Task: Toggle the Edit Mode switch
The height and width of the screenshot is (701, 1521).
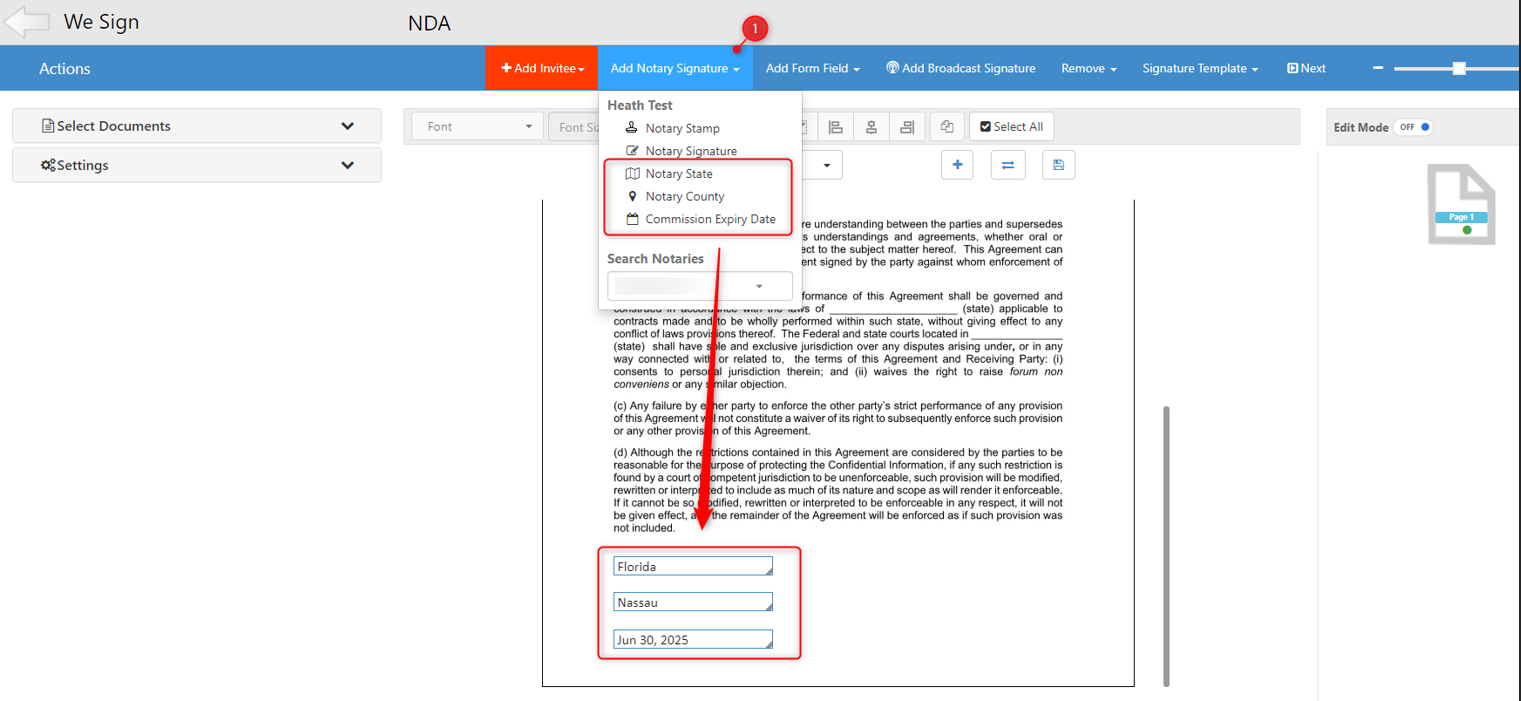Action: tap(1415, 127)
